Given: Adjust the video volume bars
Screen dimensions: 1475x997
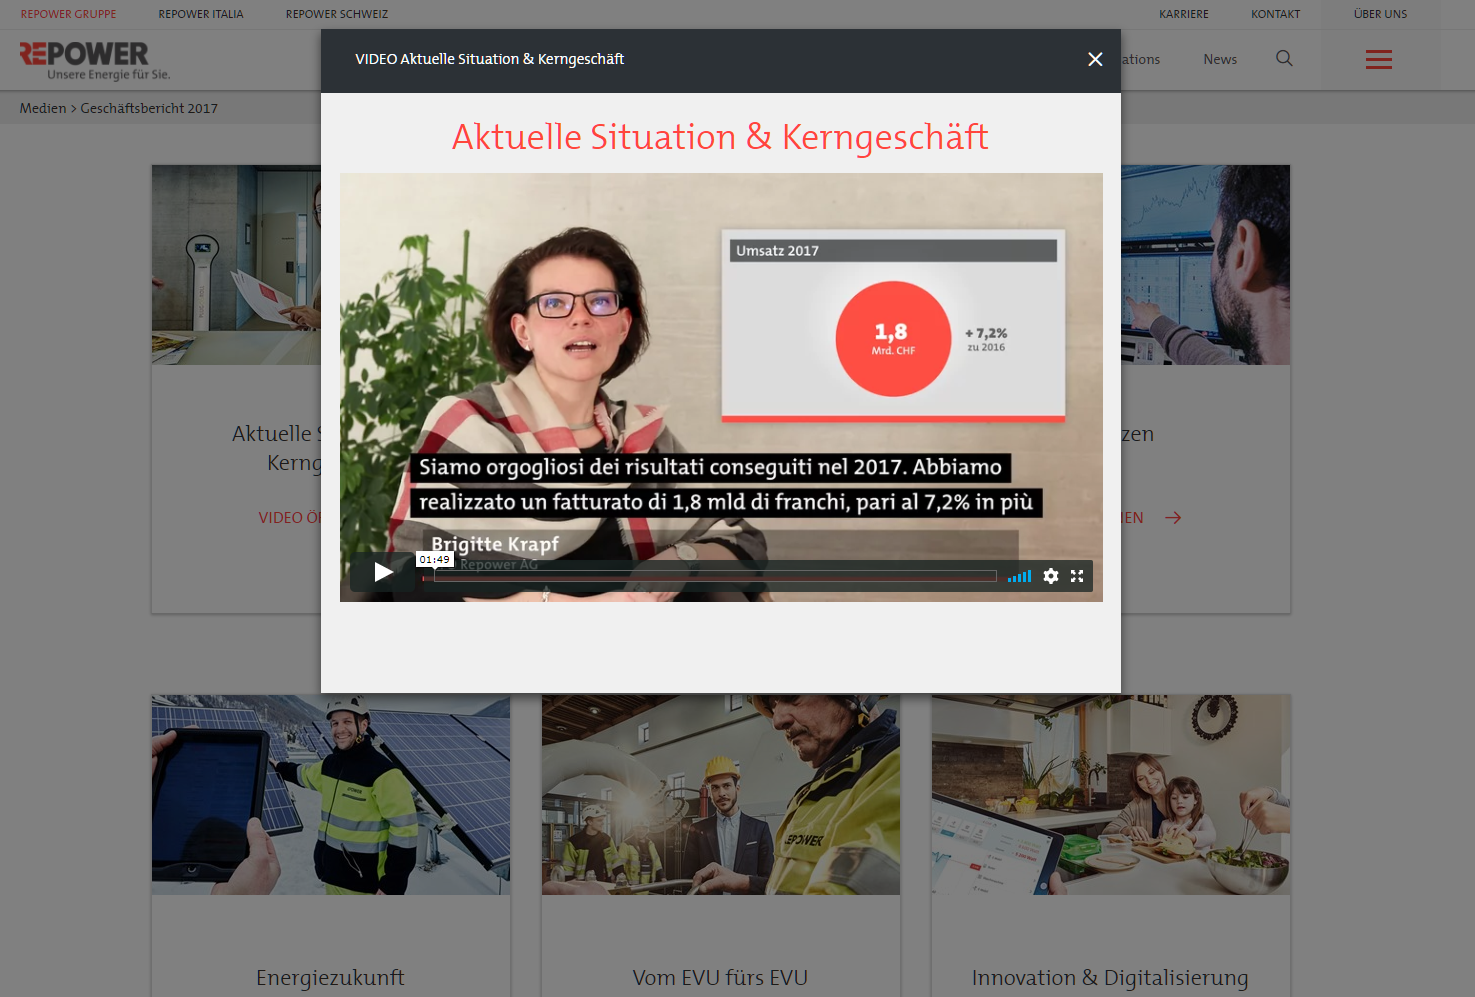Looking at the screenshot, I should coord(1019,576).
